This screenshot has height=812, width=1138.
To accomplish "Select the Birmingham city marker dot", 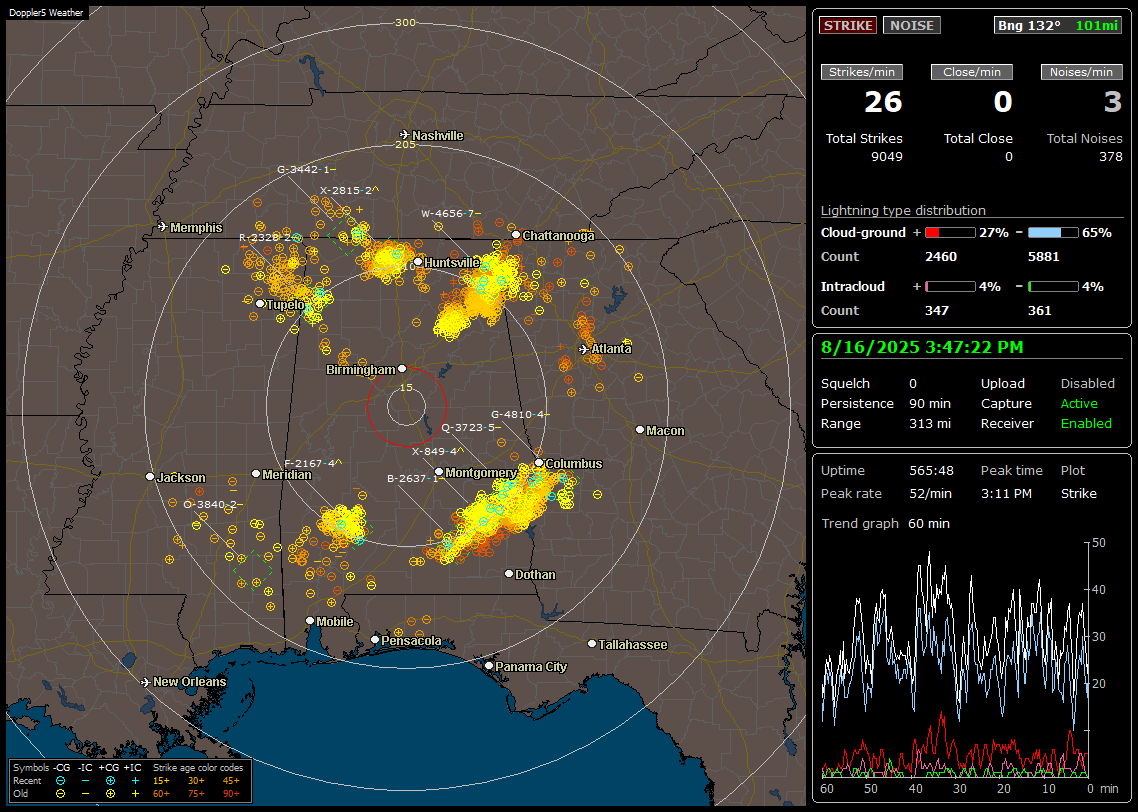I will pyautogui.click(x=402, y=369).
